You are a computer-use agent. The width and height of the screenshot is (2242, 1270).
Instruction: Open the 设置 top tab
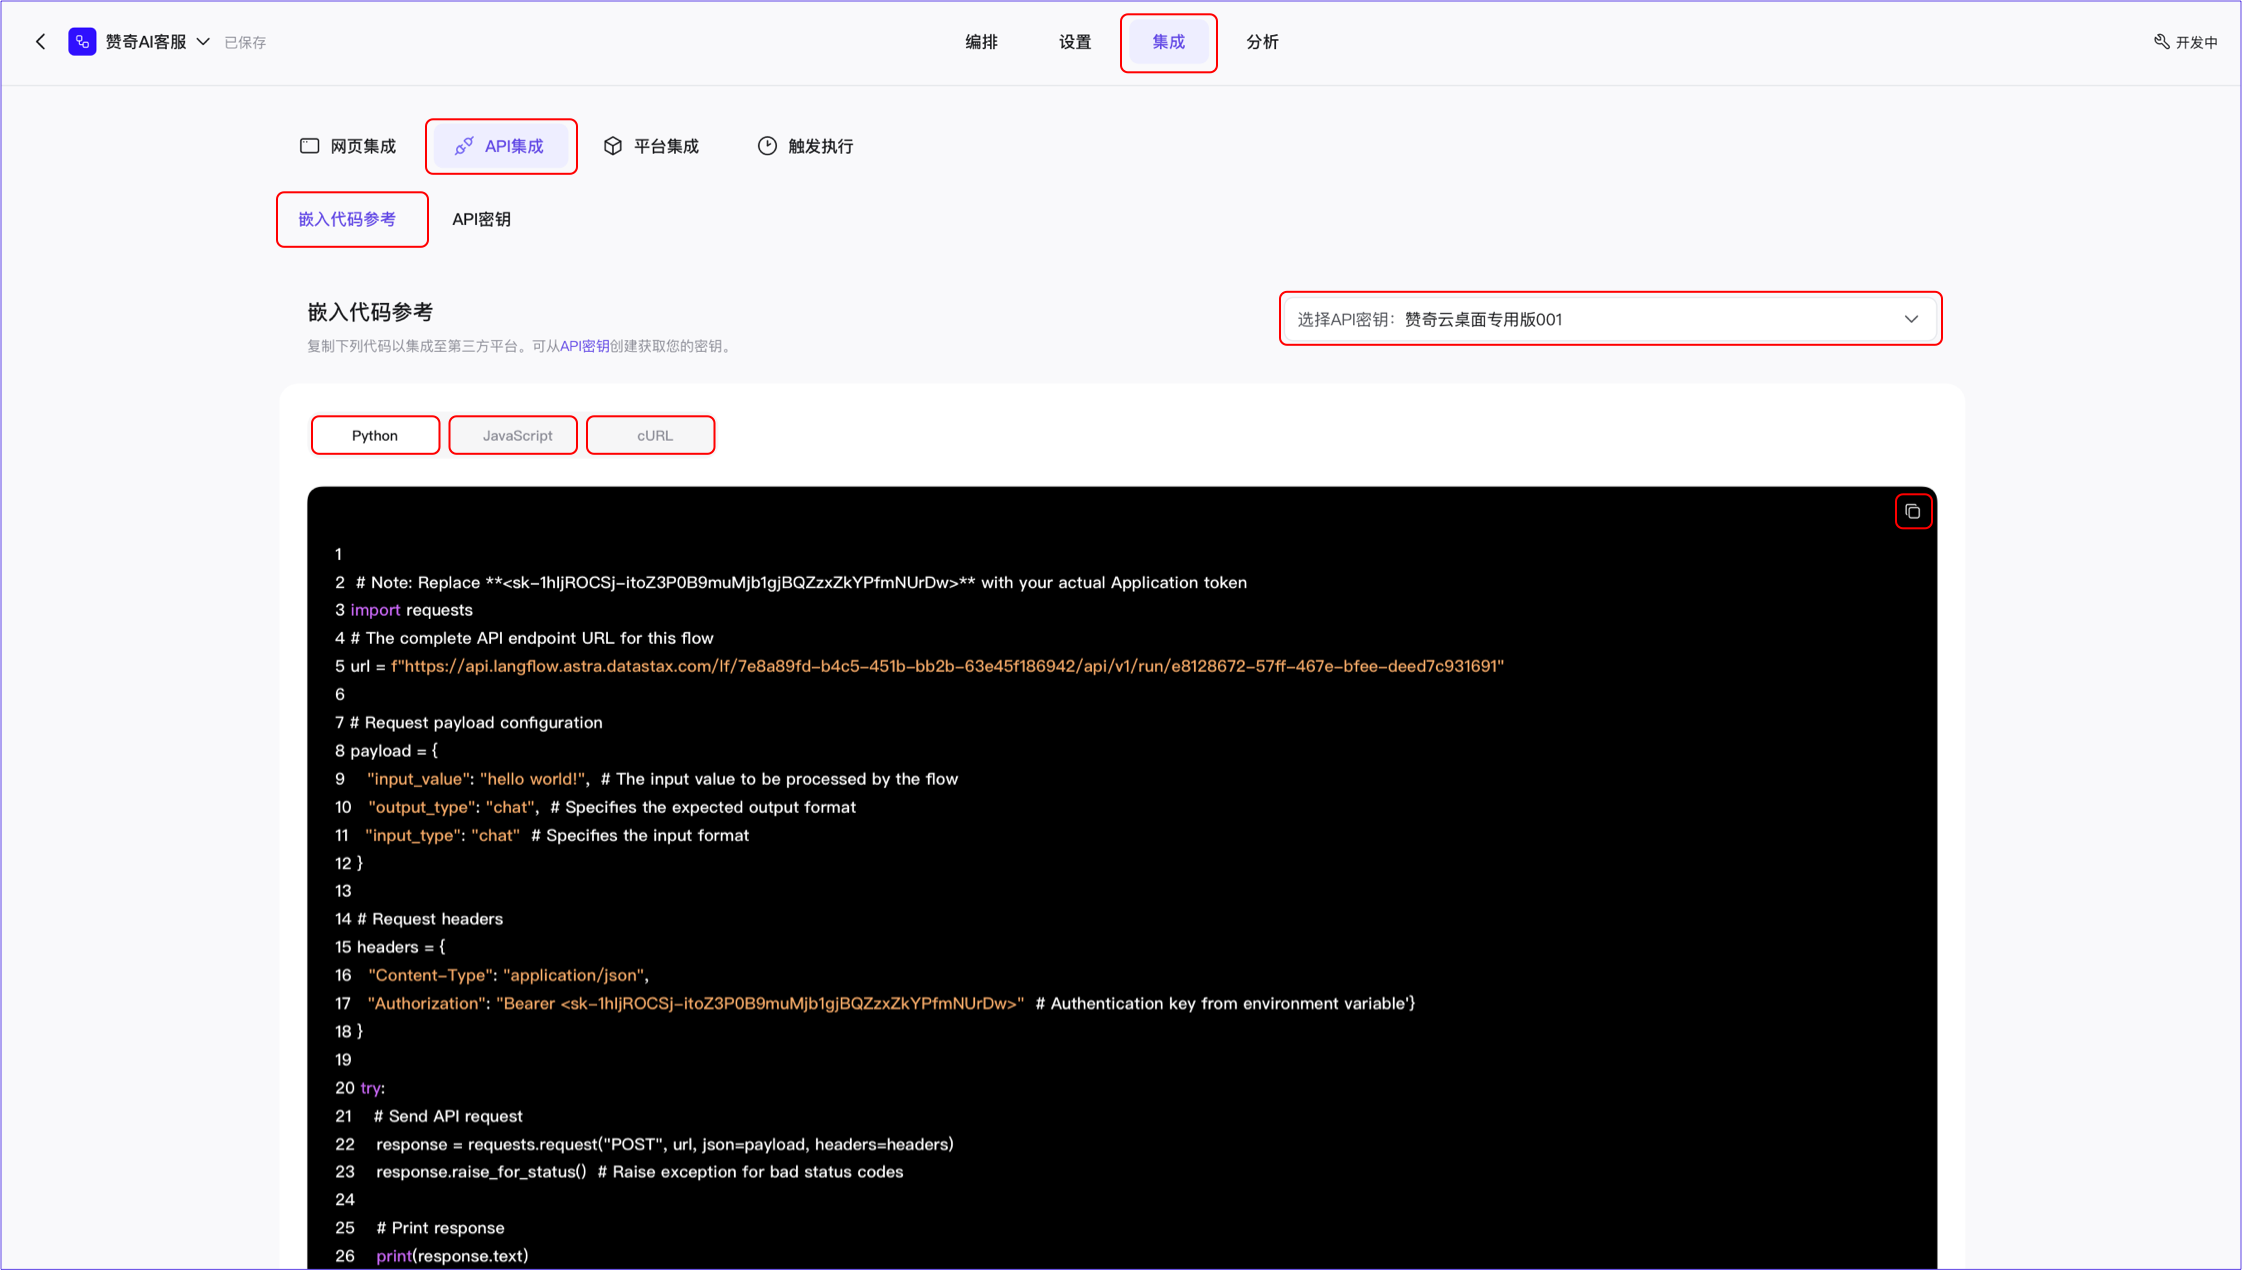pyautogui.click(x=1075, y=42)
